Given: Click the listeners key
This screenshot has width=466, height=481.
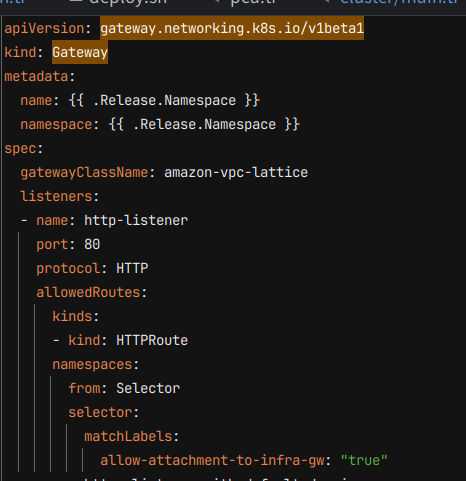Looking at the screenshot, I should point(56,196).
